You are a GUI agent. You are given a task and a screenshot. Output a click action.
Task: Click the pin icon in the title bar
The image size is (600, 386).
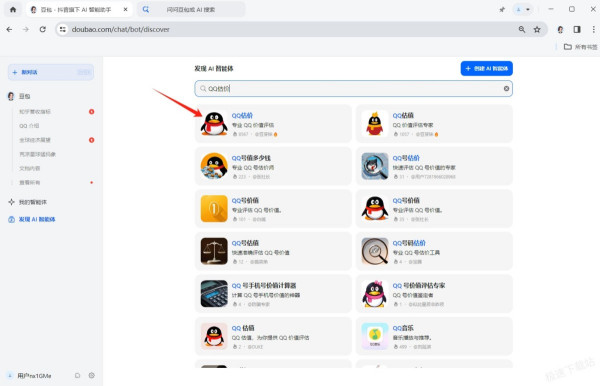502,10
